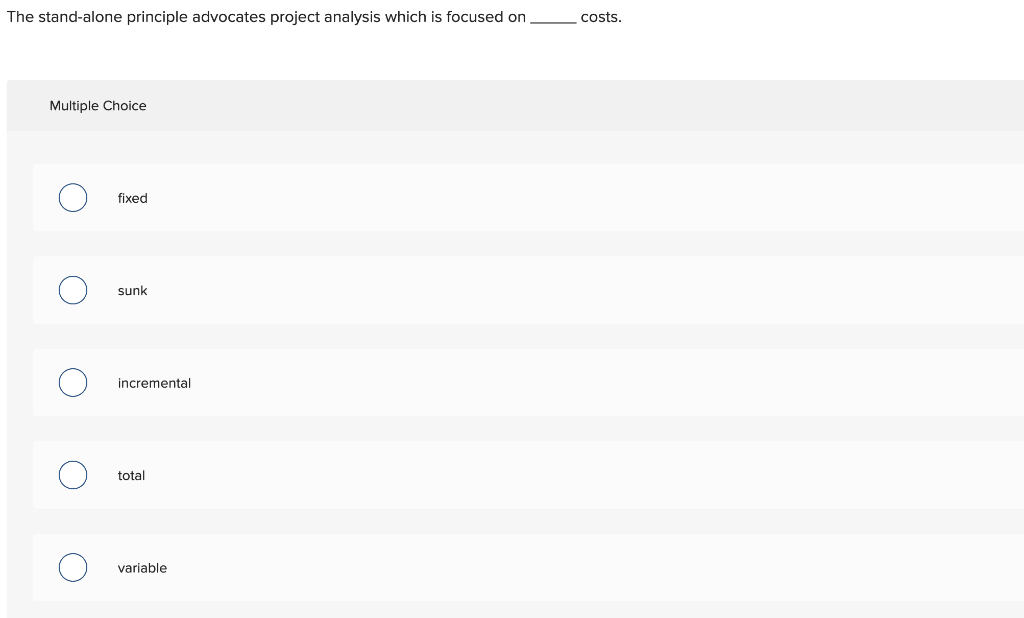Click the word costs in the question
The image size is (1024, 618).
[x=600, y=16]
